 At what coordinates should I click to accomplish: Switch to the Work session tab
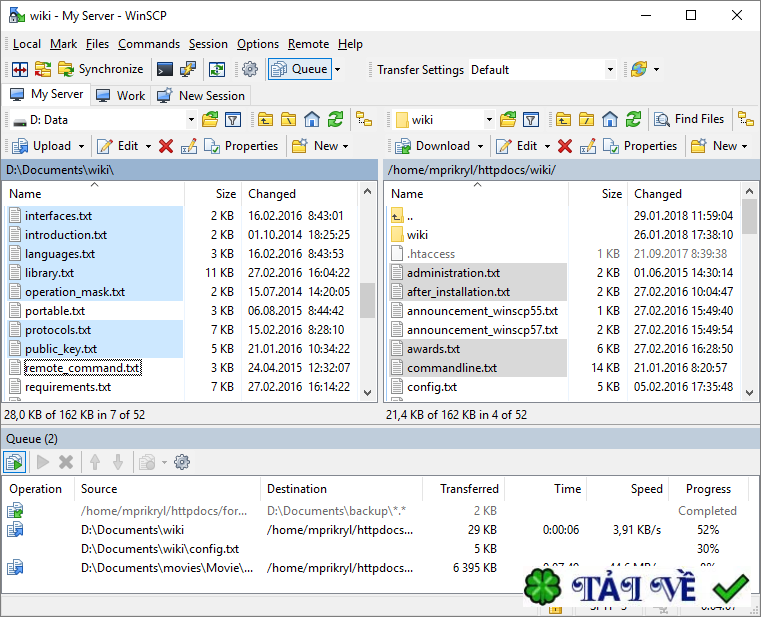coord(121,95)
